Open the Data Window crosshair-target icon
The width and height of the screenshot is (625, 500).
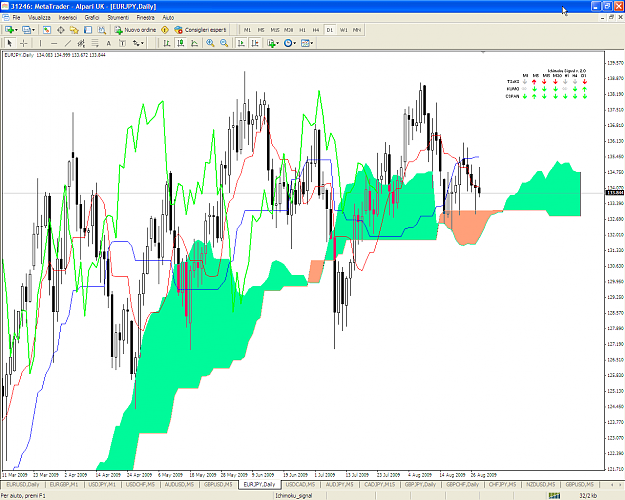tap(61, 30)
